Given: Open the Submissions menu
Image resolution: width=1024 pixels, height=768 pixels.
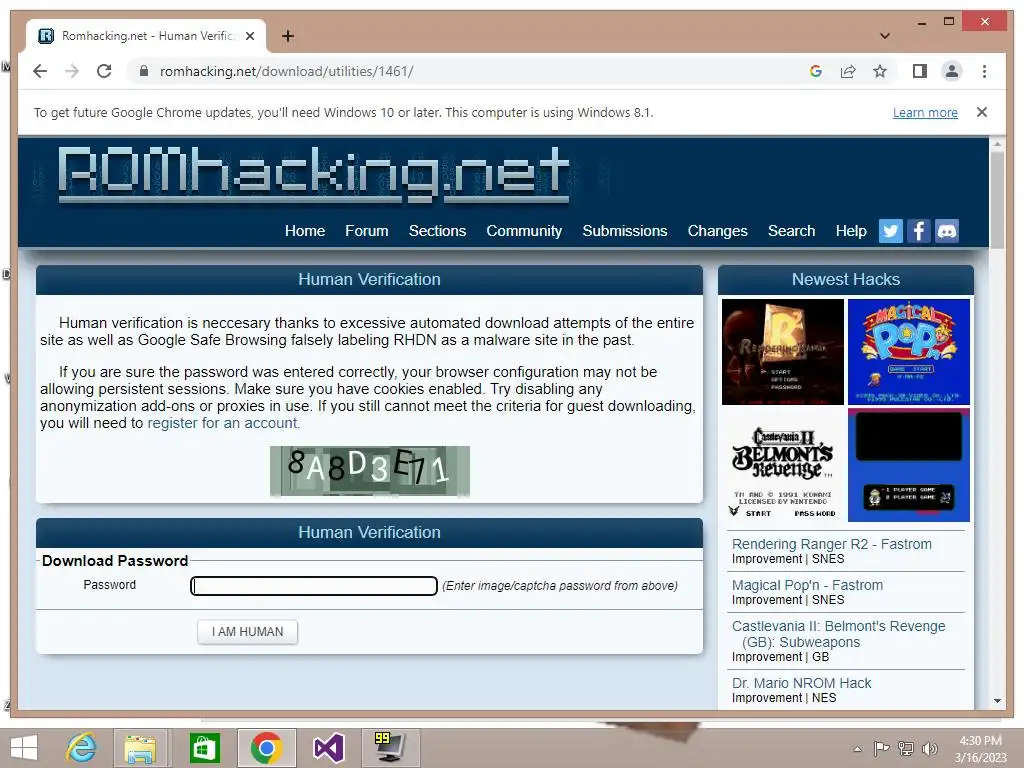Looking at the screenshot, I should (625, 231).
